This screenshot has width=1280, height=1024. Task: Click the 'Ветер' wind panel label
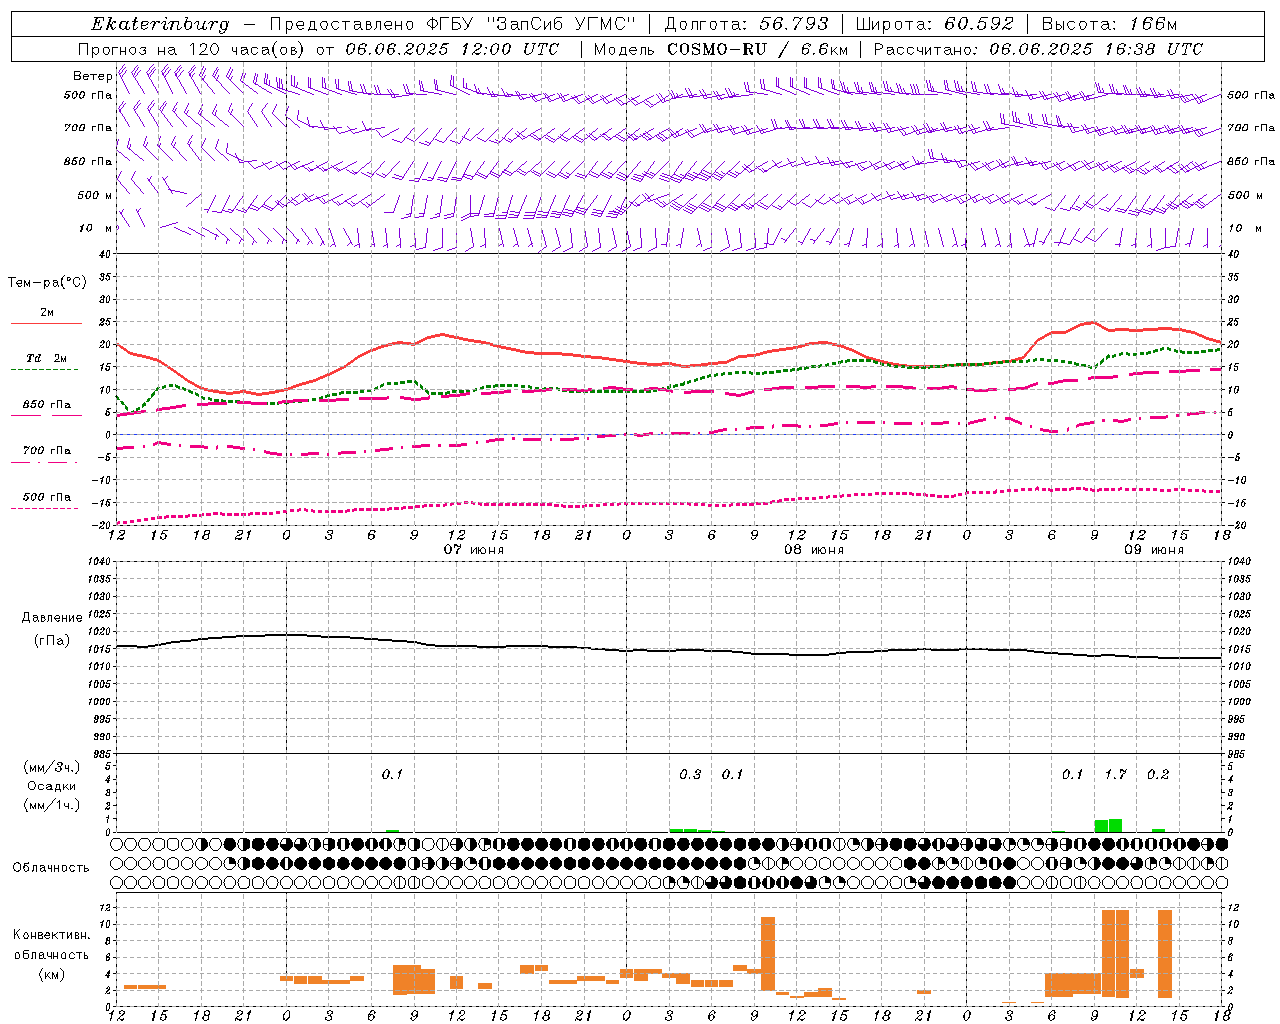tap(92, 76)
